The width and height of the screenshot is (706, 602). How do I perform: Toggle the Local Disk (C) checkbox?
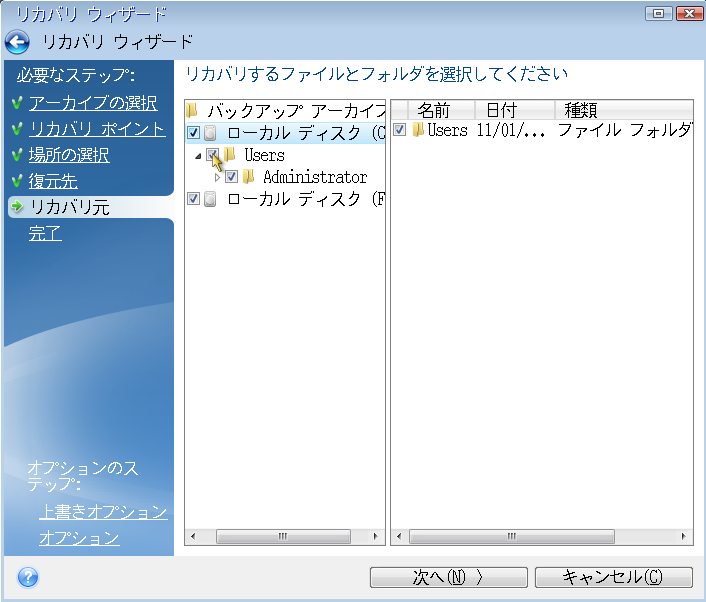click(x=193, y=133)
